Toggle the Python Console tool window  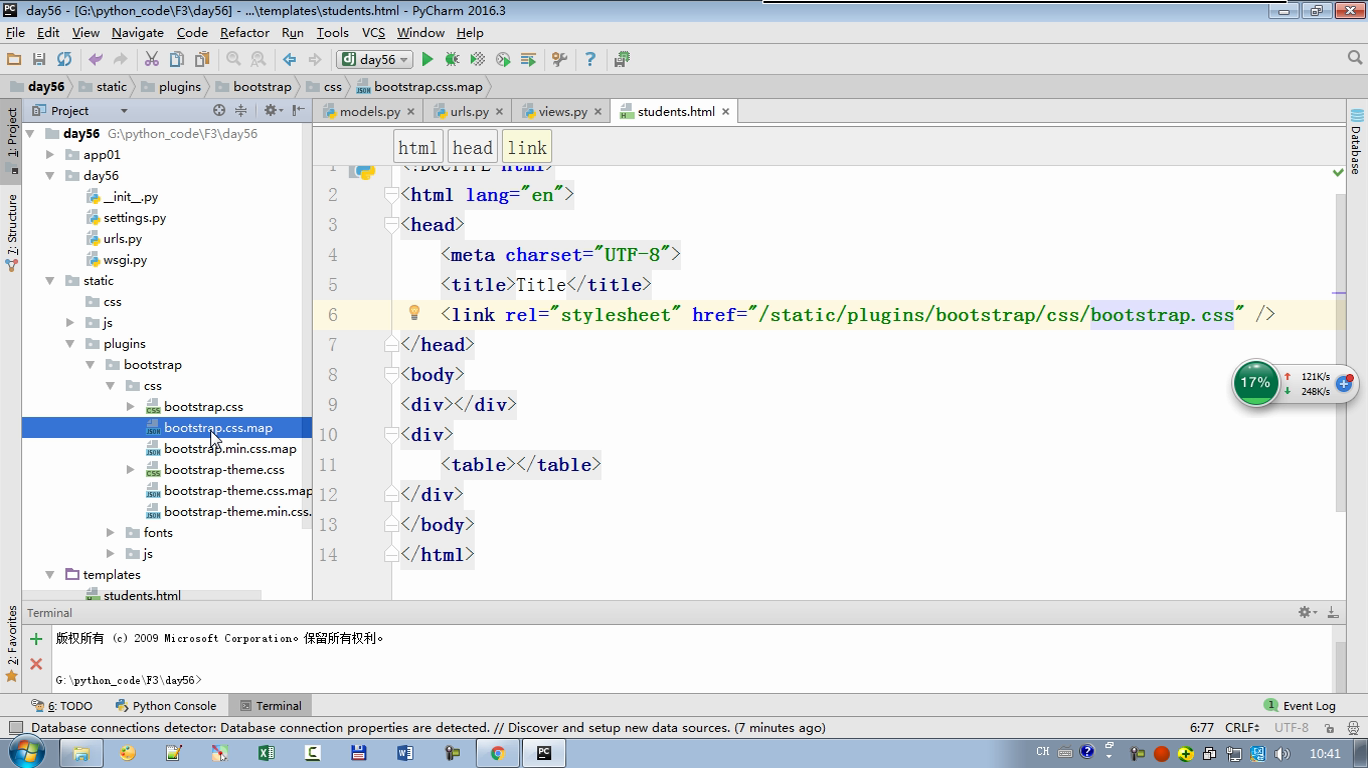(165, 706)
